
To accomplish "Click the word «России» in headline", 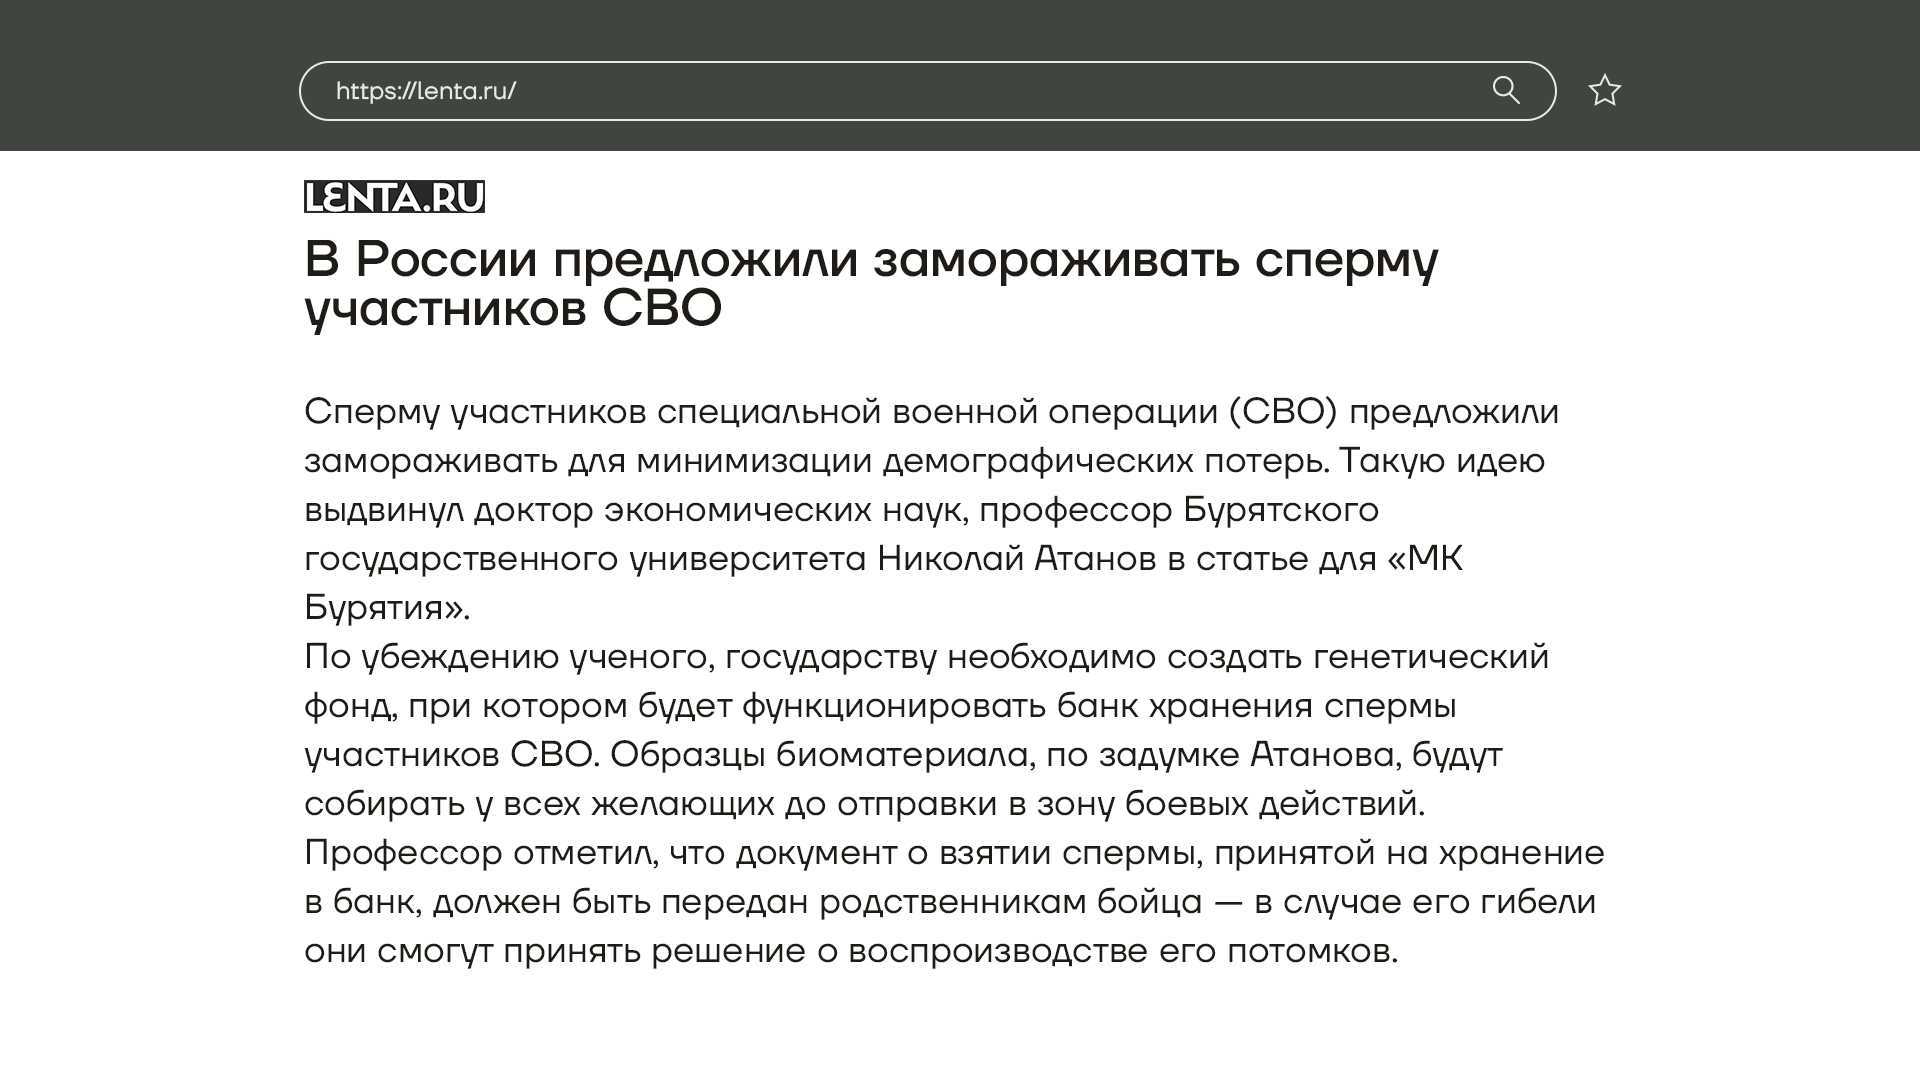I will [x=446, y=259].
